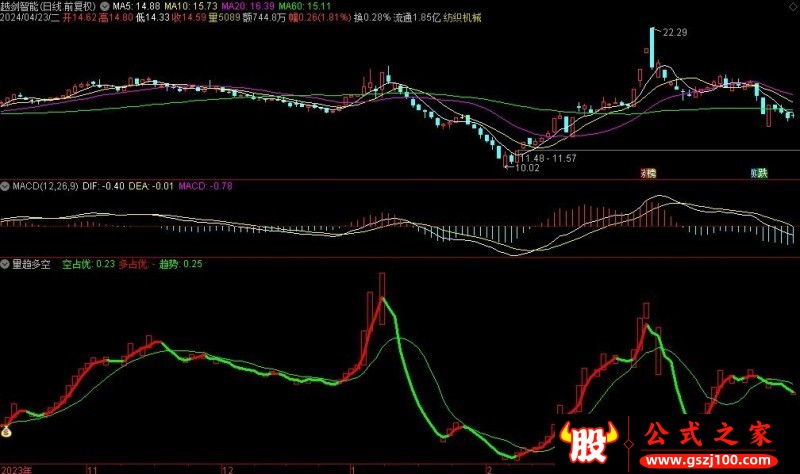Click the month 11 time axis marker
This screenshot has height=474, width=800.
pyautogui.click(x=92, y=469)
